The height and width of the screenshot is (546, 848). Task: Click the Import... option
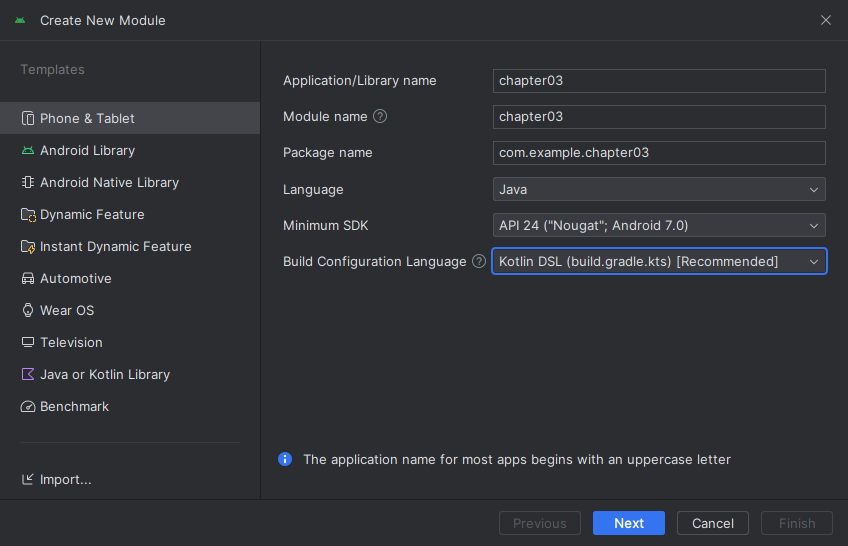coord(56,480)
